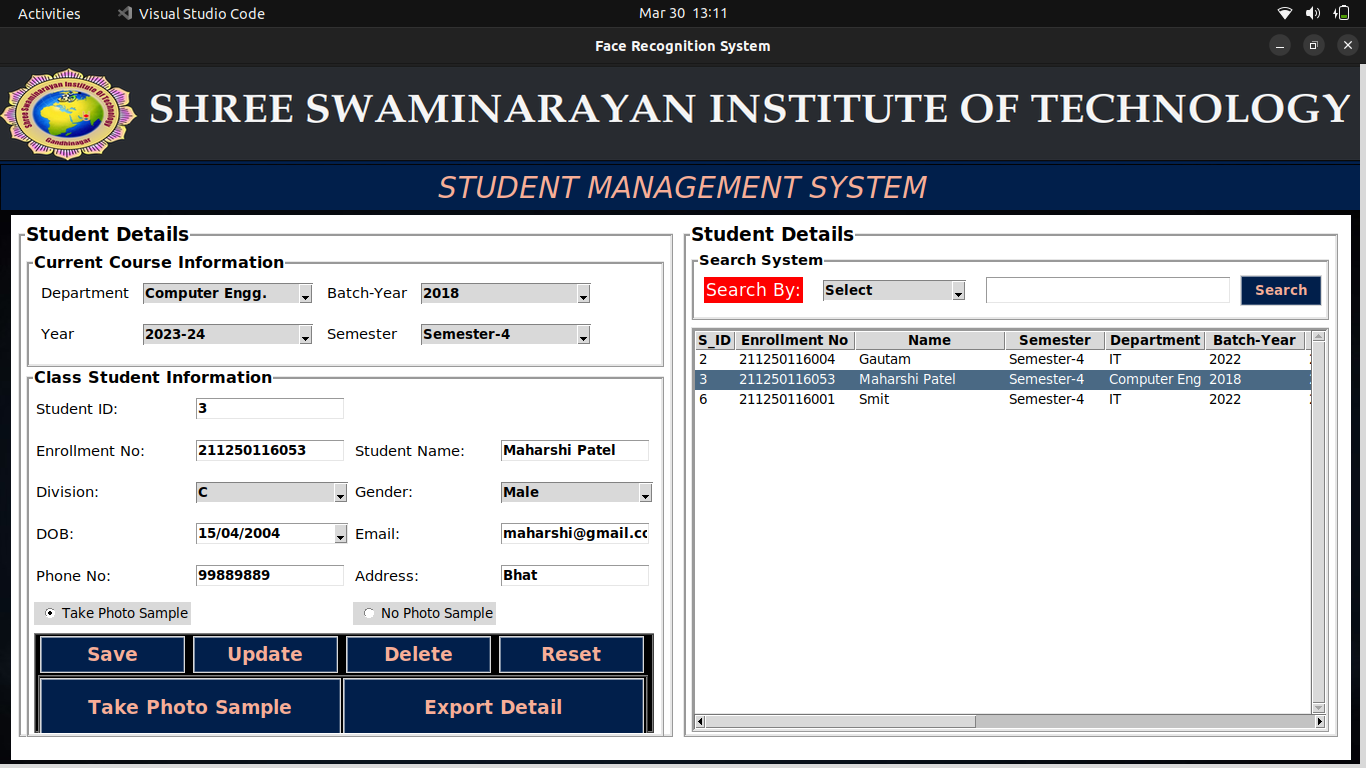Click the Name column header
1366x768 pixels.
point(929,340)
